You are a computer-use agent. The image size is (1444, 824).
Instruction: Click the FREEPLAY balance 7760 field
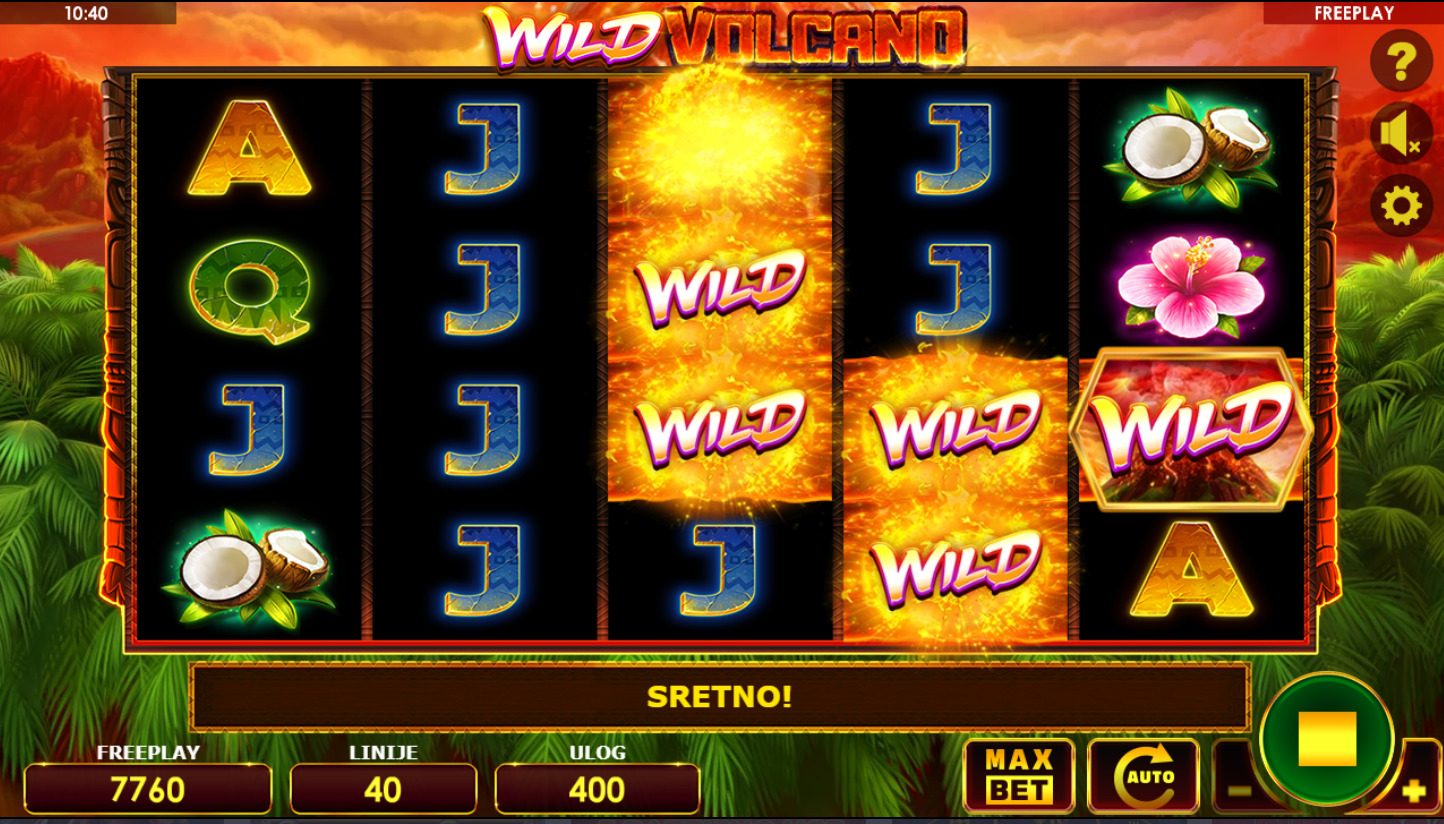click(x=148, y=789)
